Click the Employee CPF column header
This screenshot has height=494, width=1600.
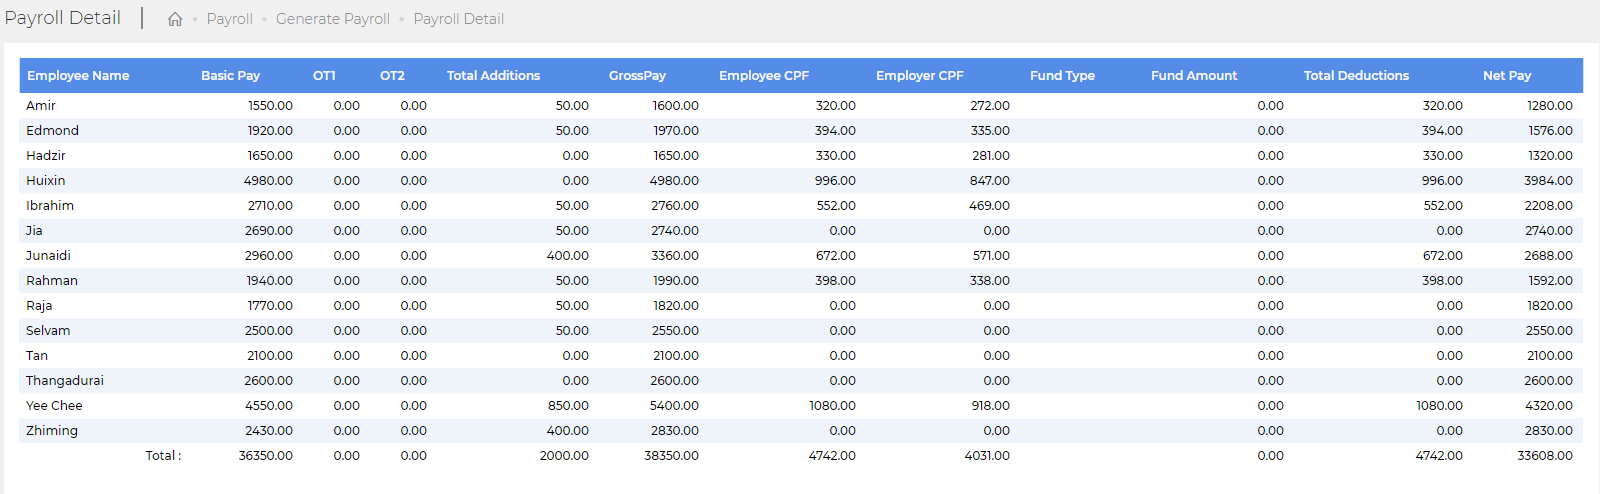[x=764, y=75]
